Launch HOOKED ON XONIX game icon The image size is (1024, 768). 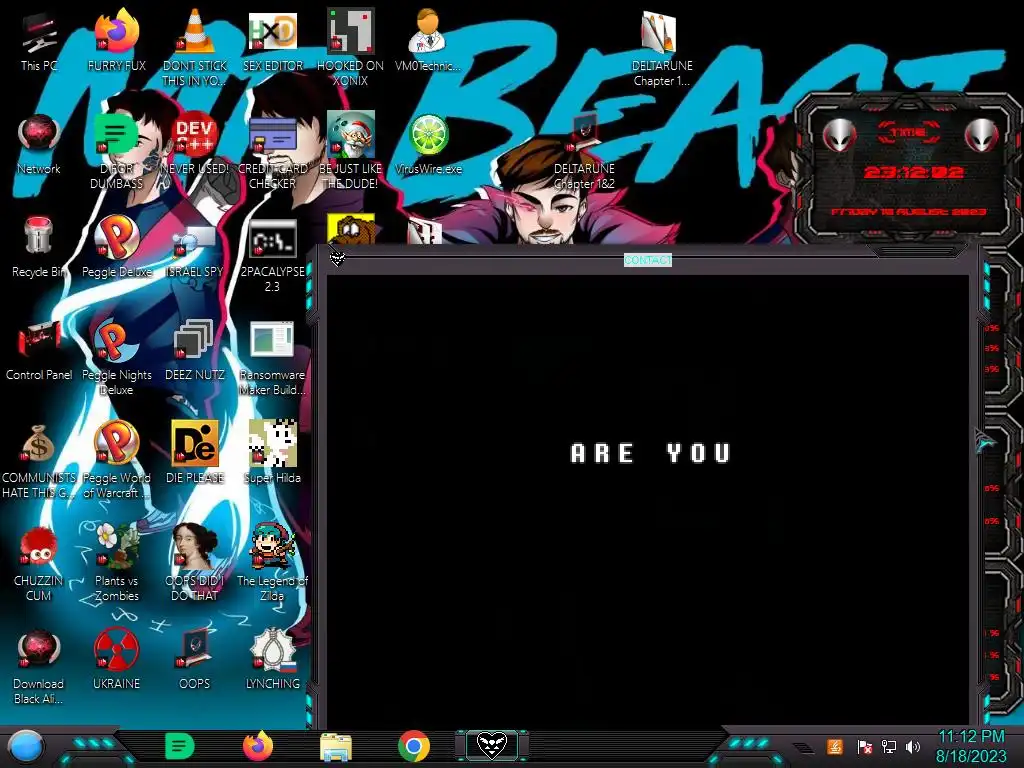pyautogui.click(x=350, y=47)
